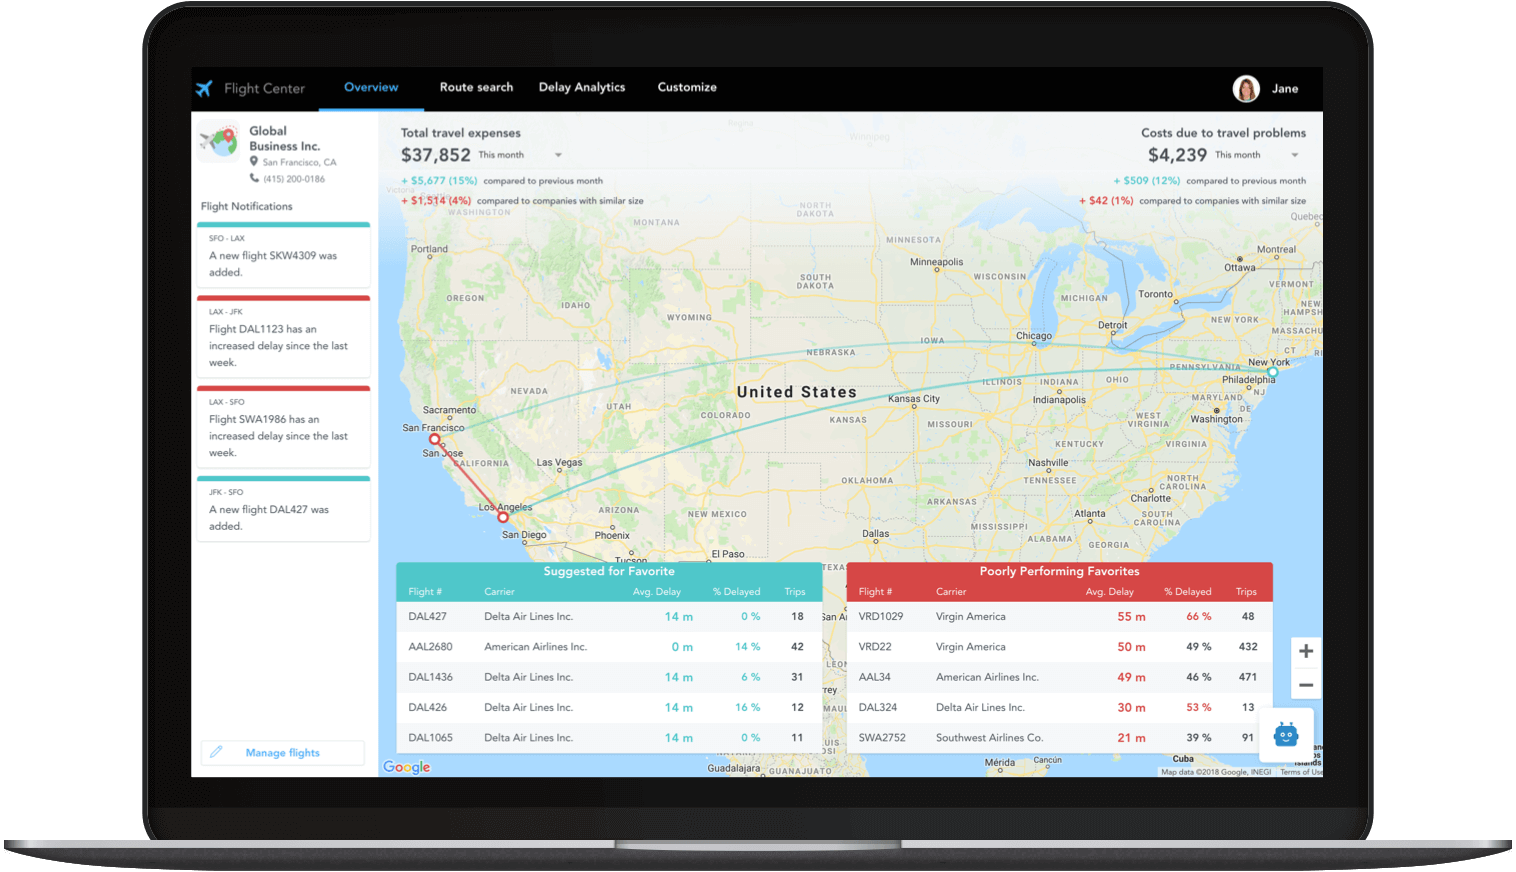Select the New York route marker
The height and width of the screenshot is (872, 1516).
(x=1272, y=372)
